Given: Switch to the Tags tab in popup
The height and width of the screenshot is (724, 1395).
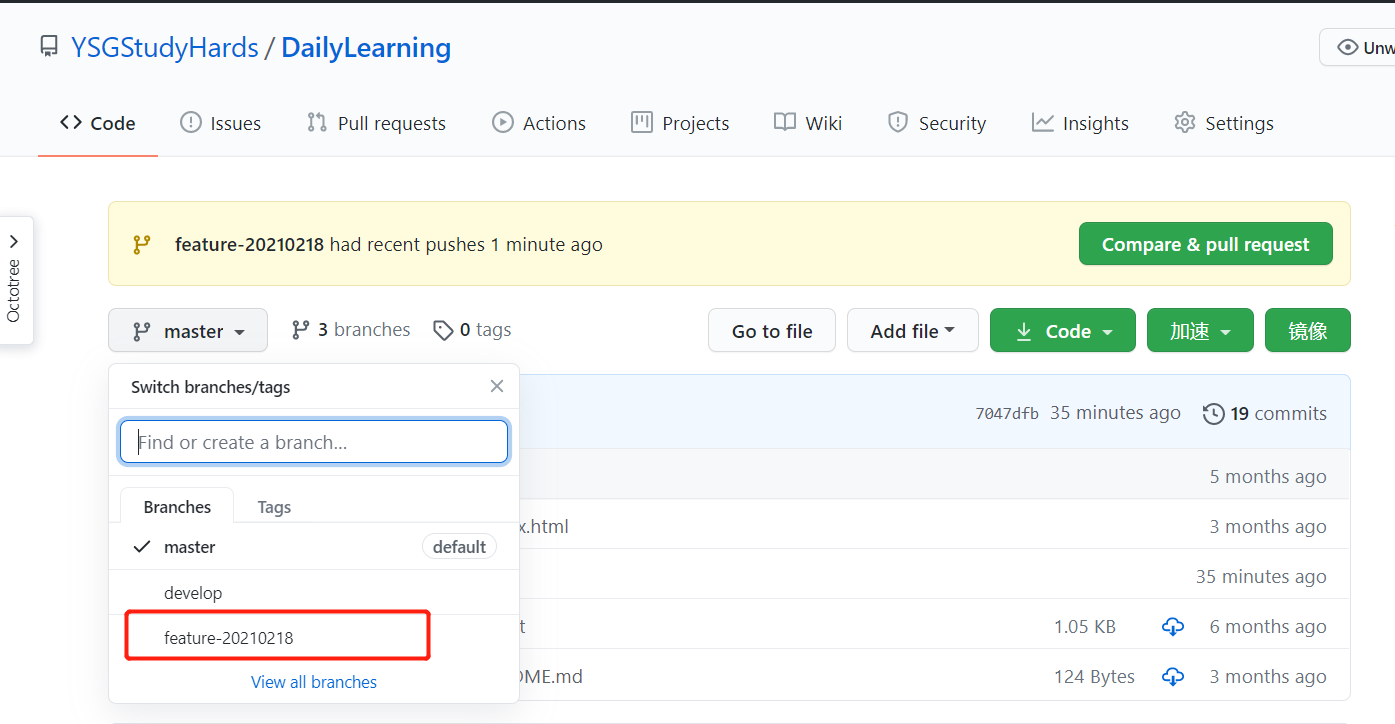Looking at the screenshot, I should point(274,507).
